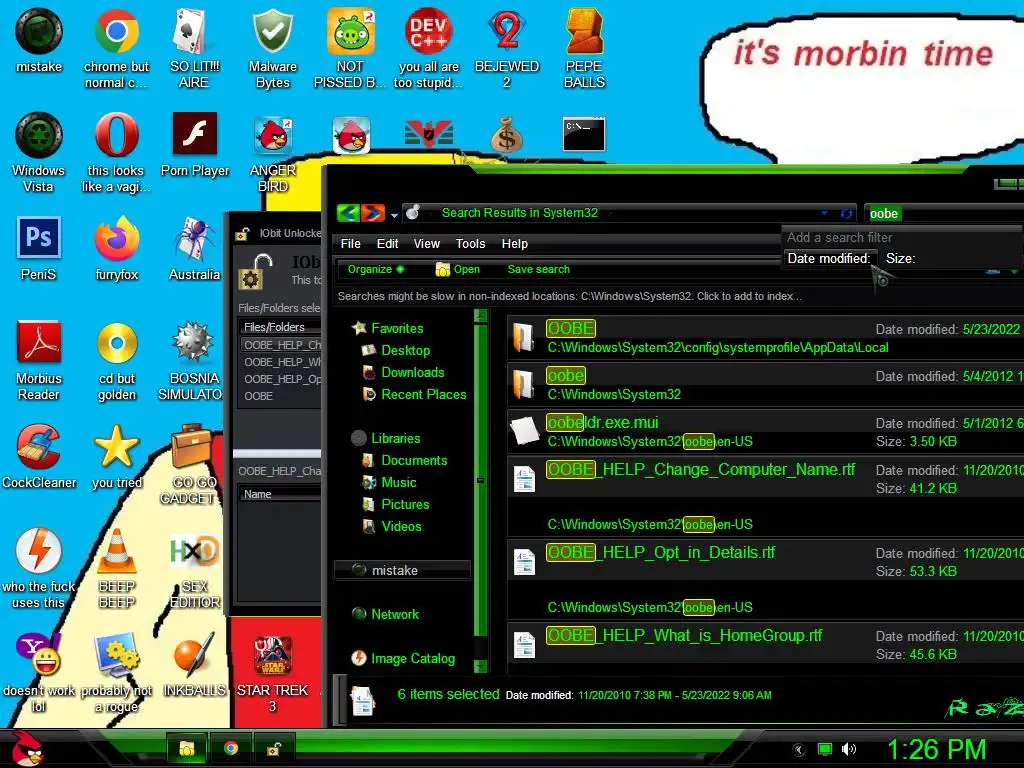Open the Help menu
Screen dimensions: 1024x768
click(515, 244)
